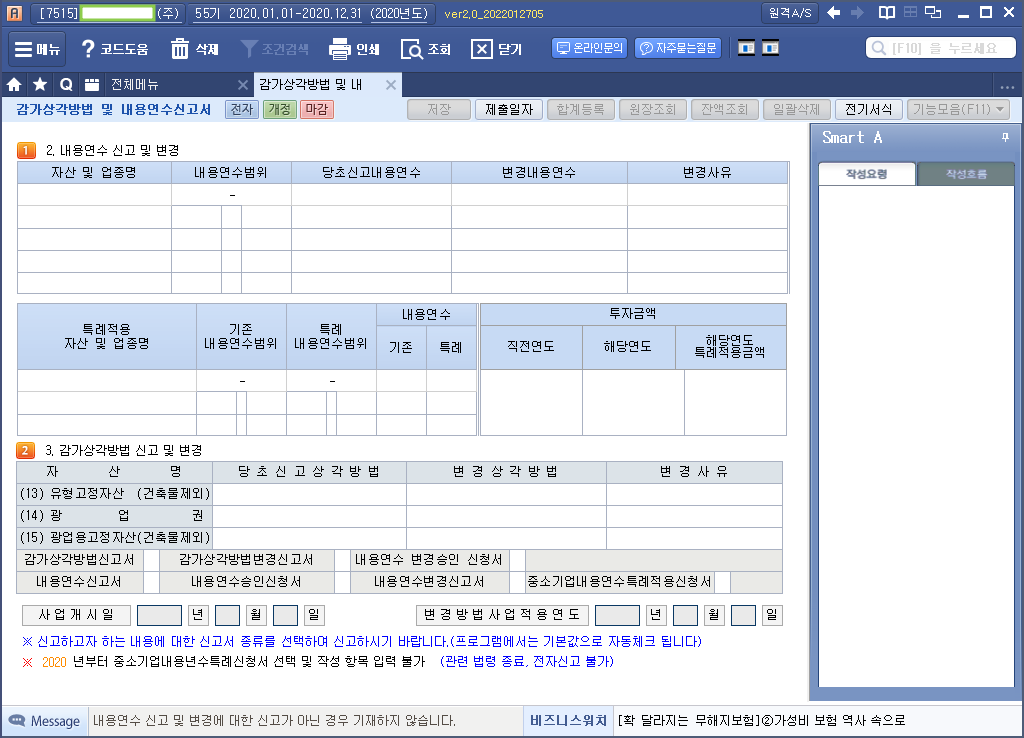Screen dimensions: 1024x738
Task: Click the 조건검색 filter button
Action: pyautogui.click(x=275, y=49)
